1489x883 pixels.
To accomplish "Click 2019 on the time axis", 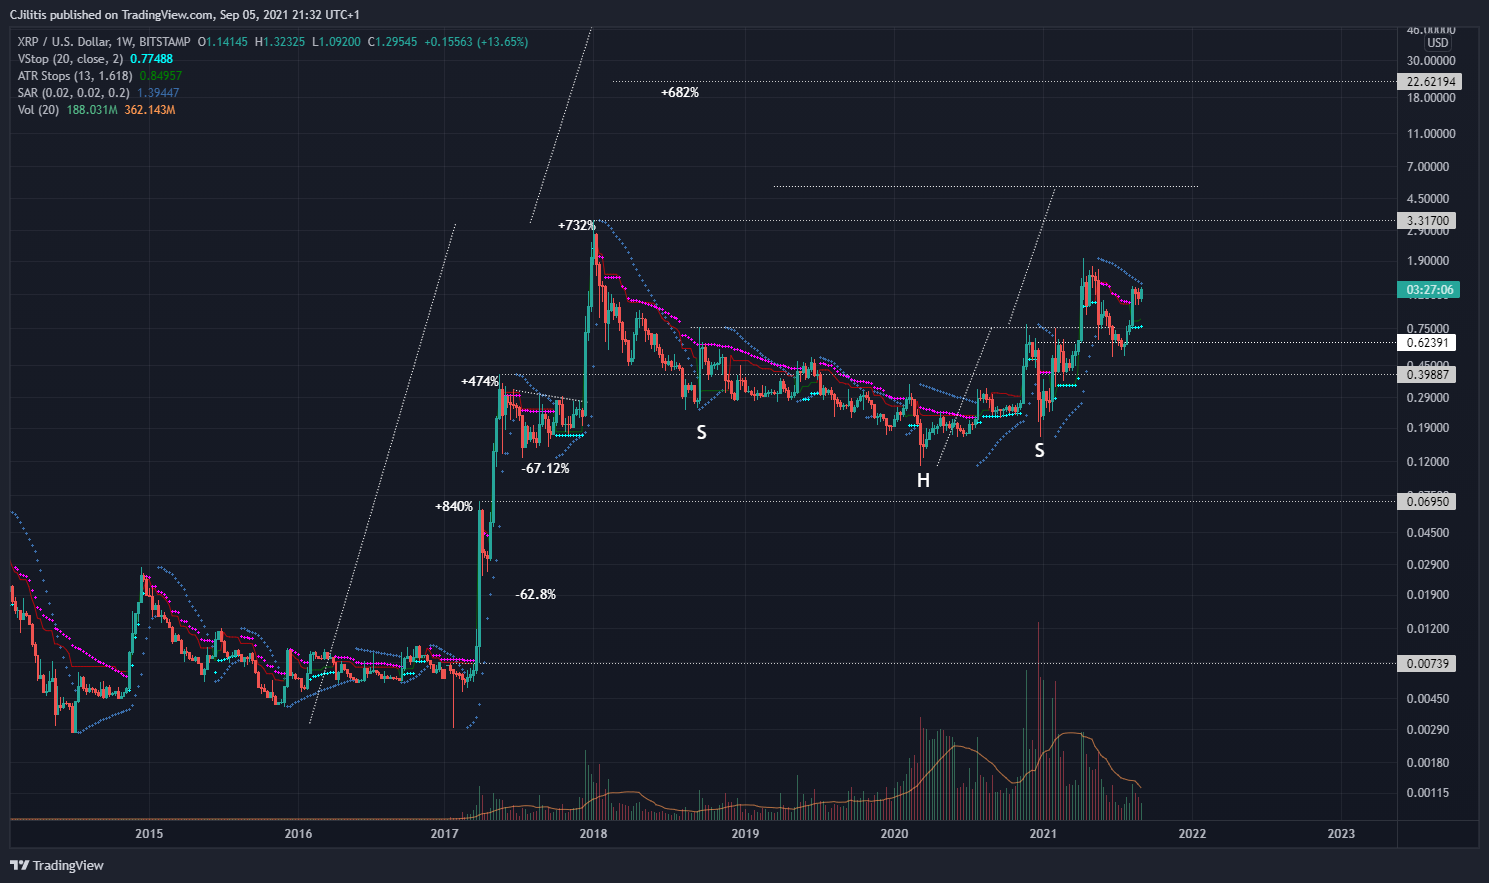I will point(745,834).
